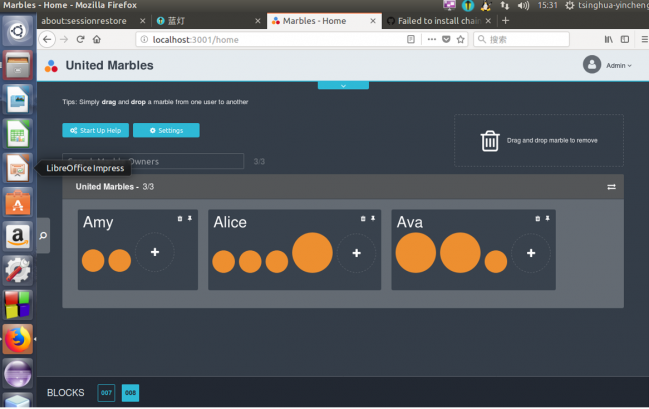Open the Admin user dropdown
The width and height of the screenshot is (649, 409).
click(x=606, y=65)
